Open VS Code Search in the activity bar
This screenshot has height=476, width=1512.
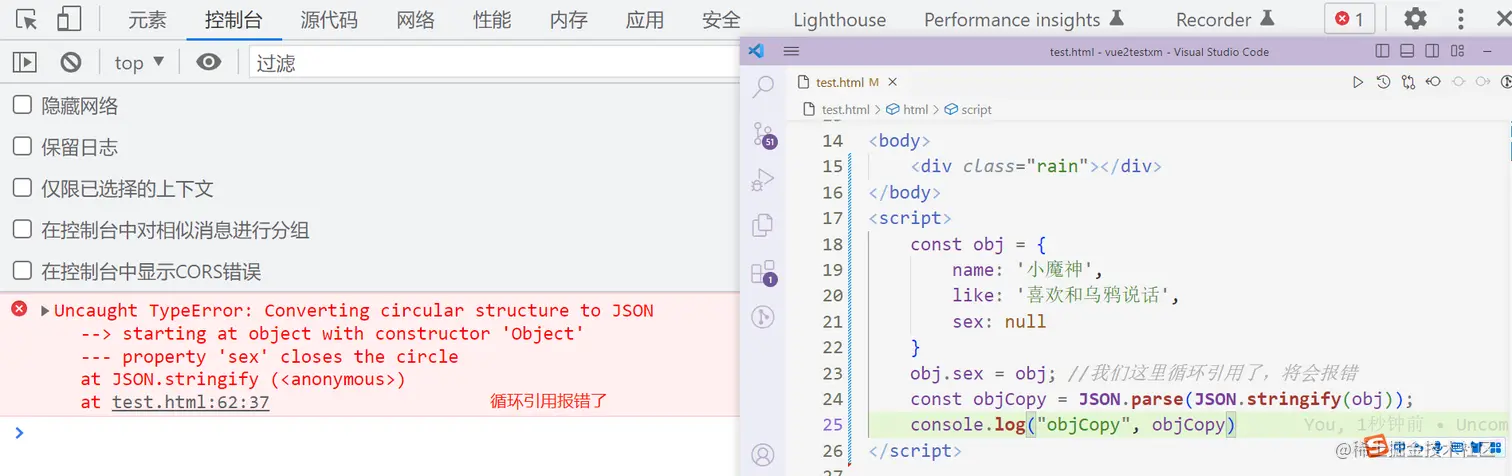pos(763,86)
